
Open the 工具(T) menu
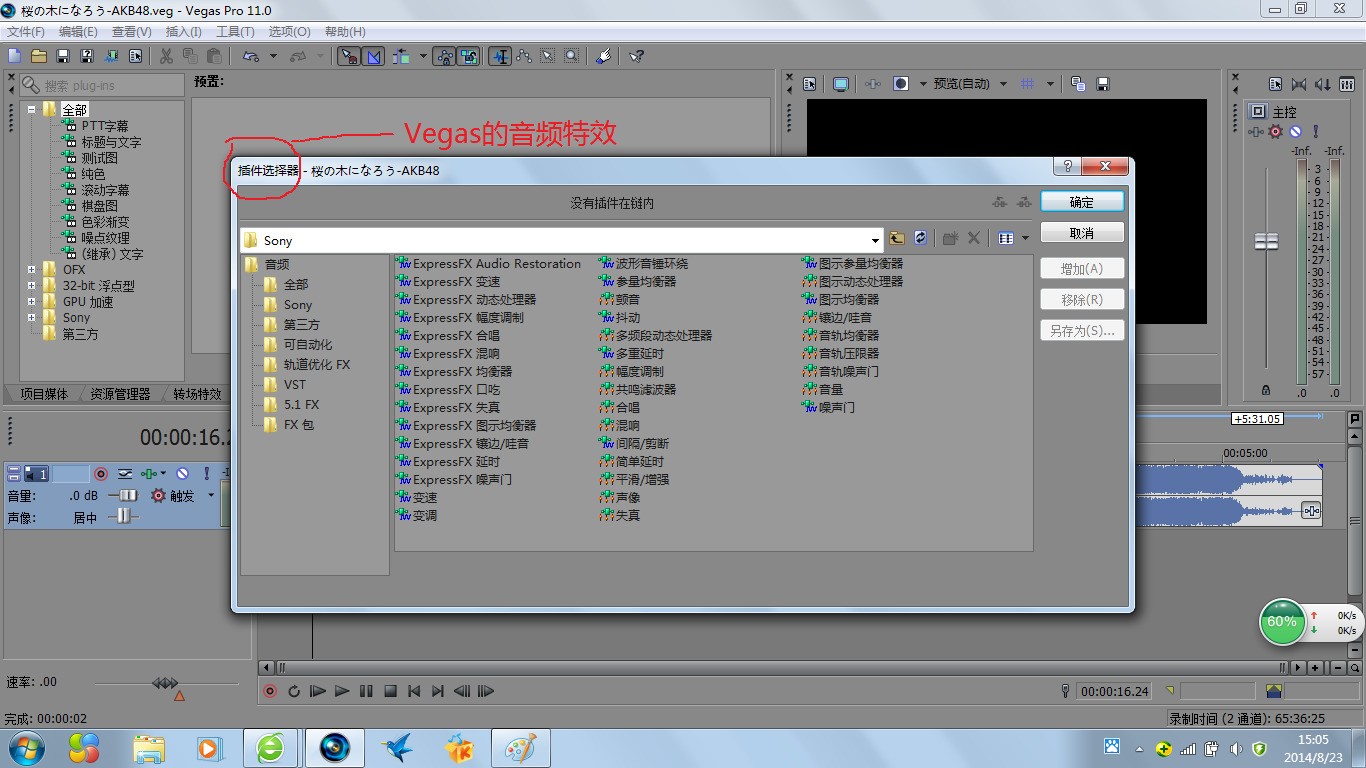235,32
